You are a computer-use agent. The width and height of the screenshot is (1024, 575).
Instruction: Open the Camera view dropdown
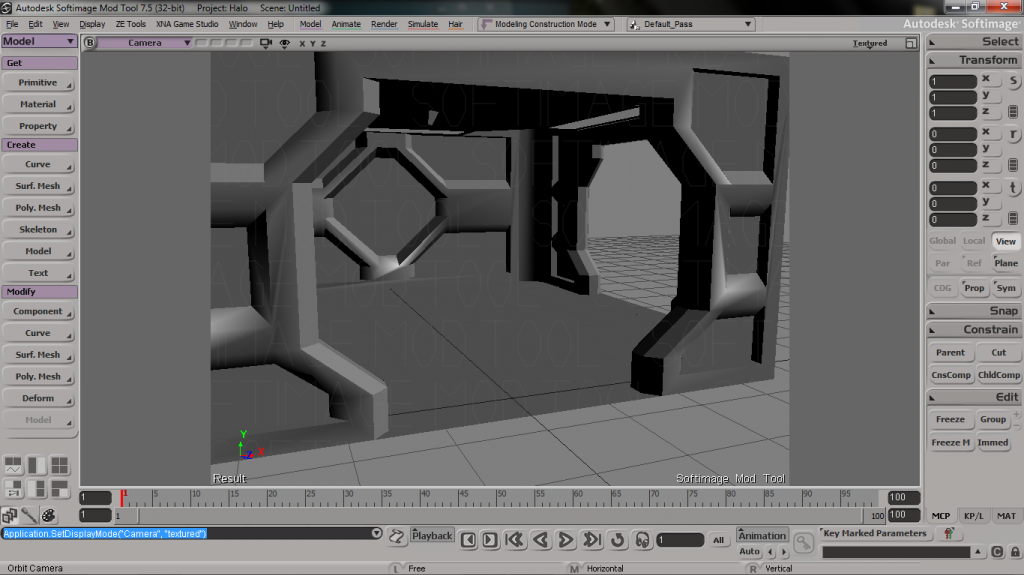(145, 43)
